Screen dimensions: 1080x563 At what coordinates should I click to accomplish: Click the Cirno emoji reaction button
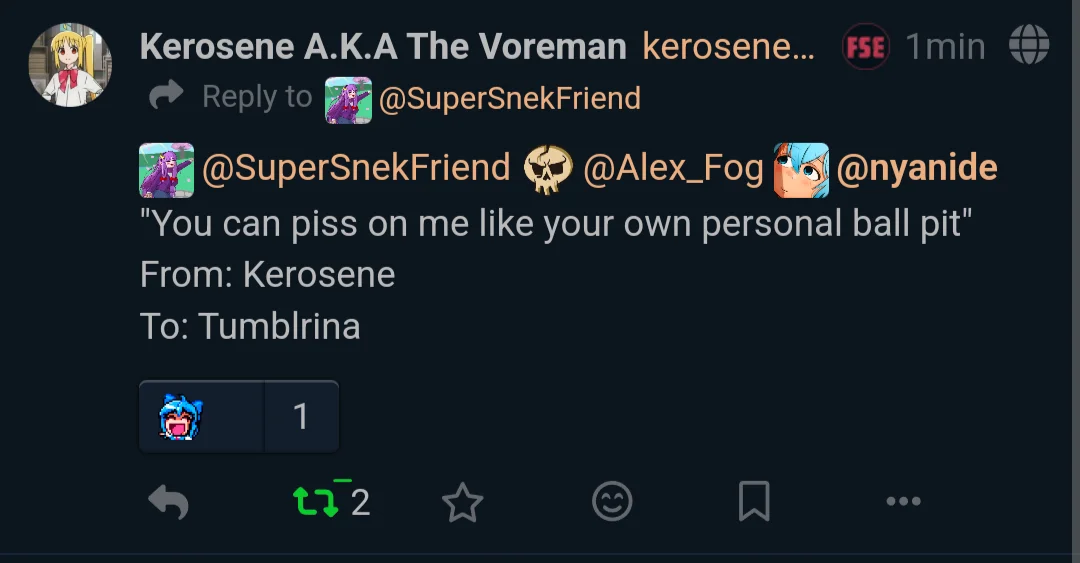click(x=181, y=416)
